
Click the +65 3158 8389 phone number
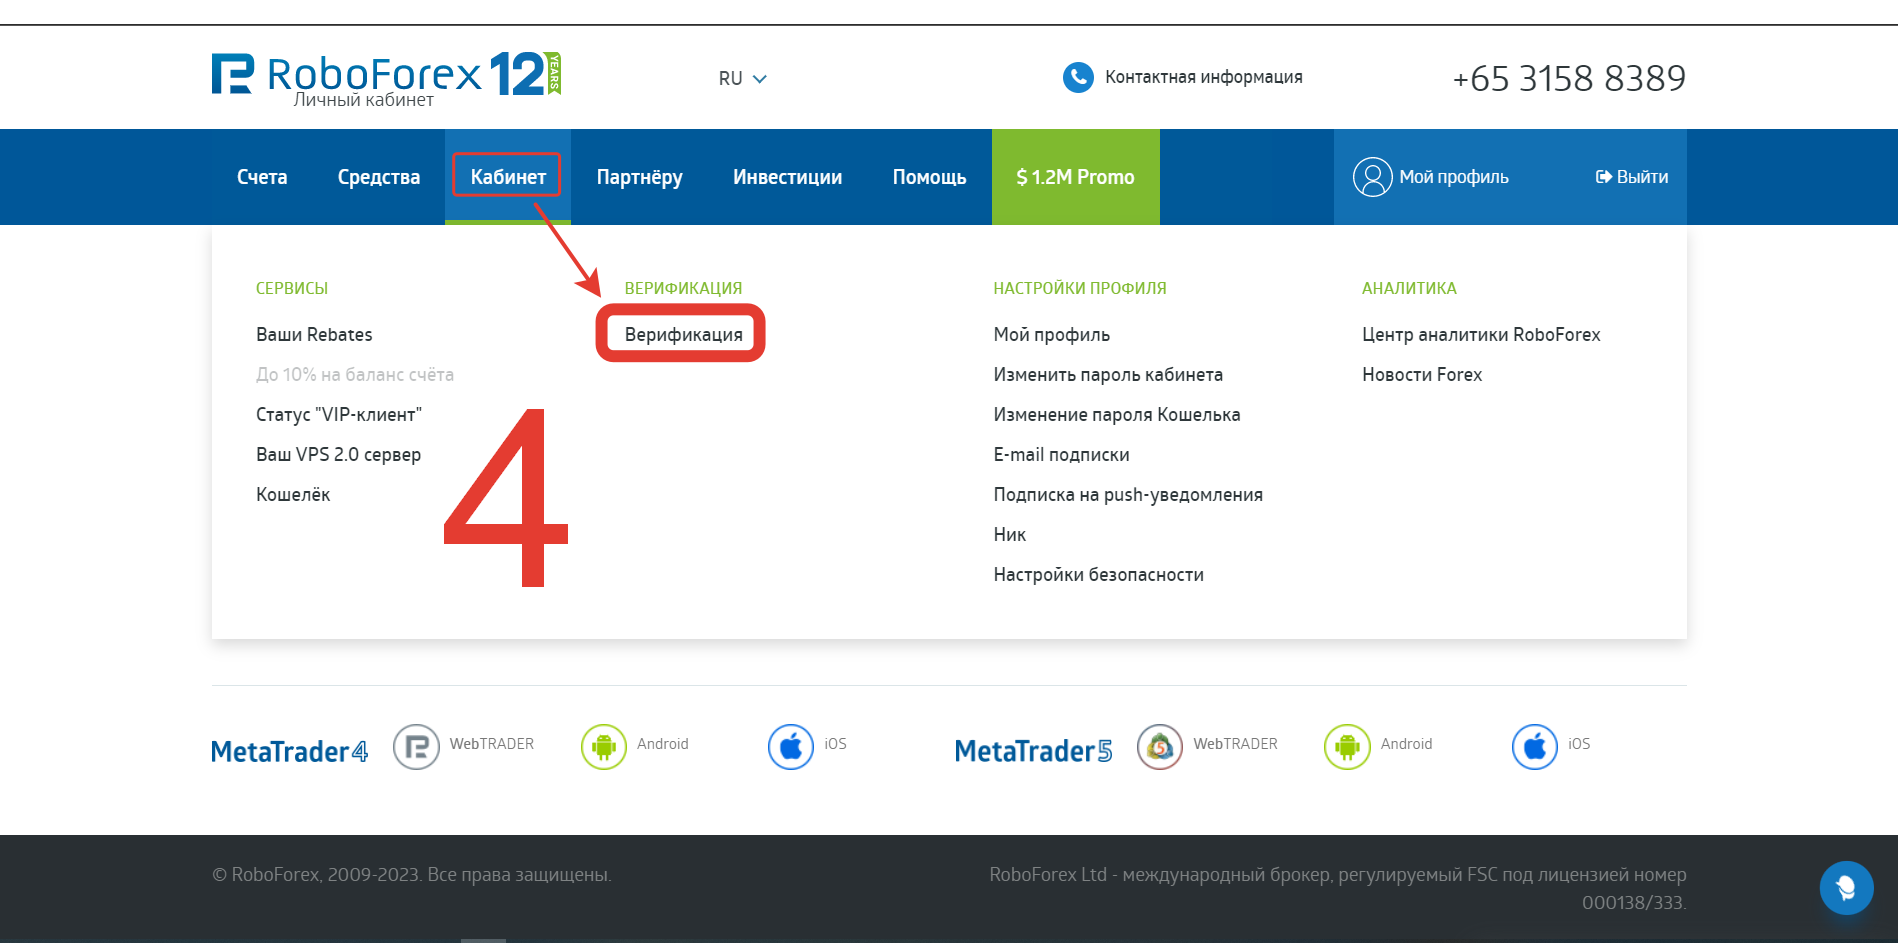pyautogui.click(x=1569, y=78)
